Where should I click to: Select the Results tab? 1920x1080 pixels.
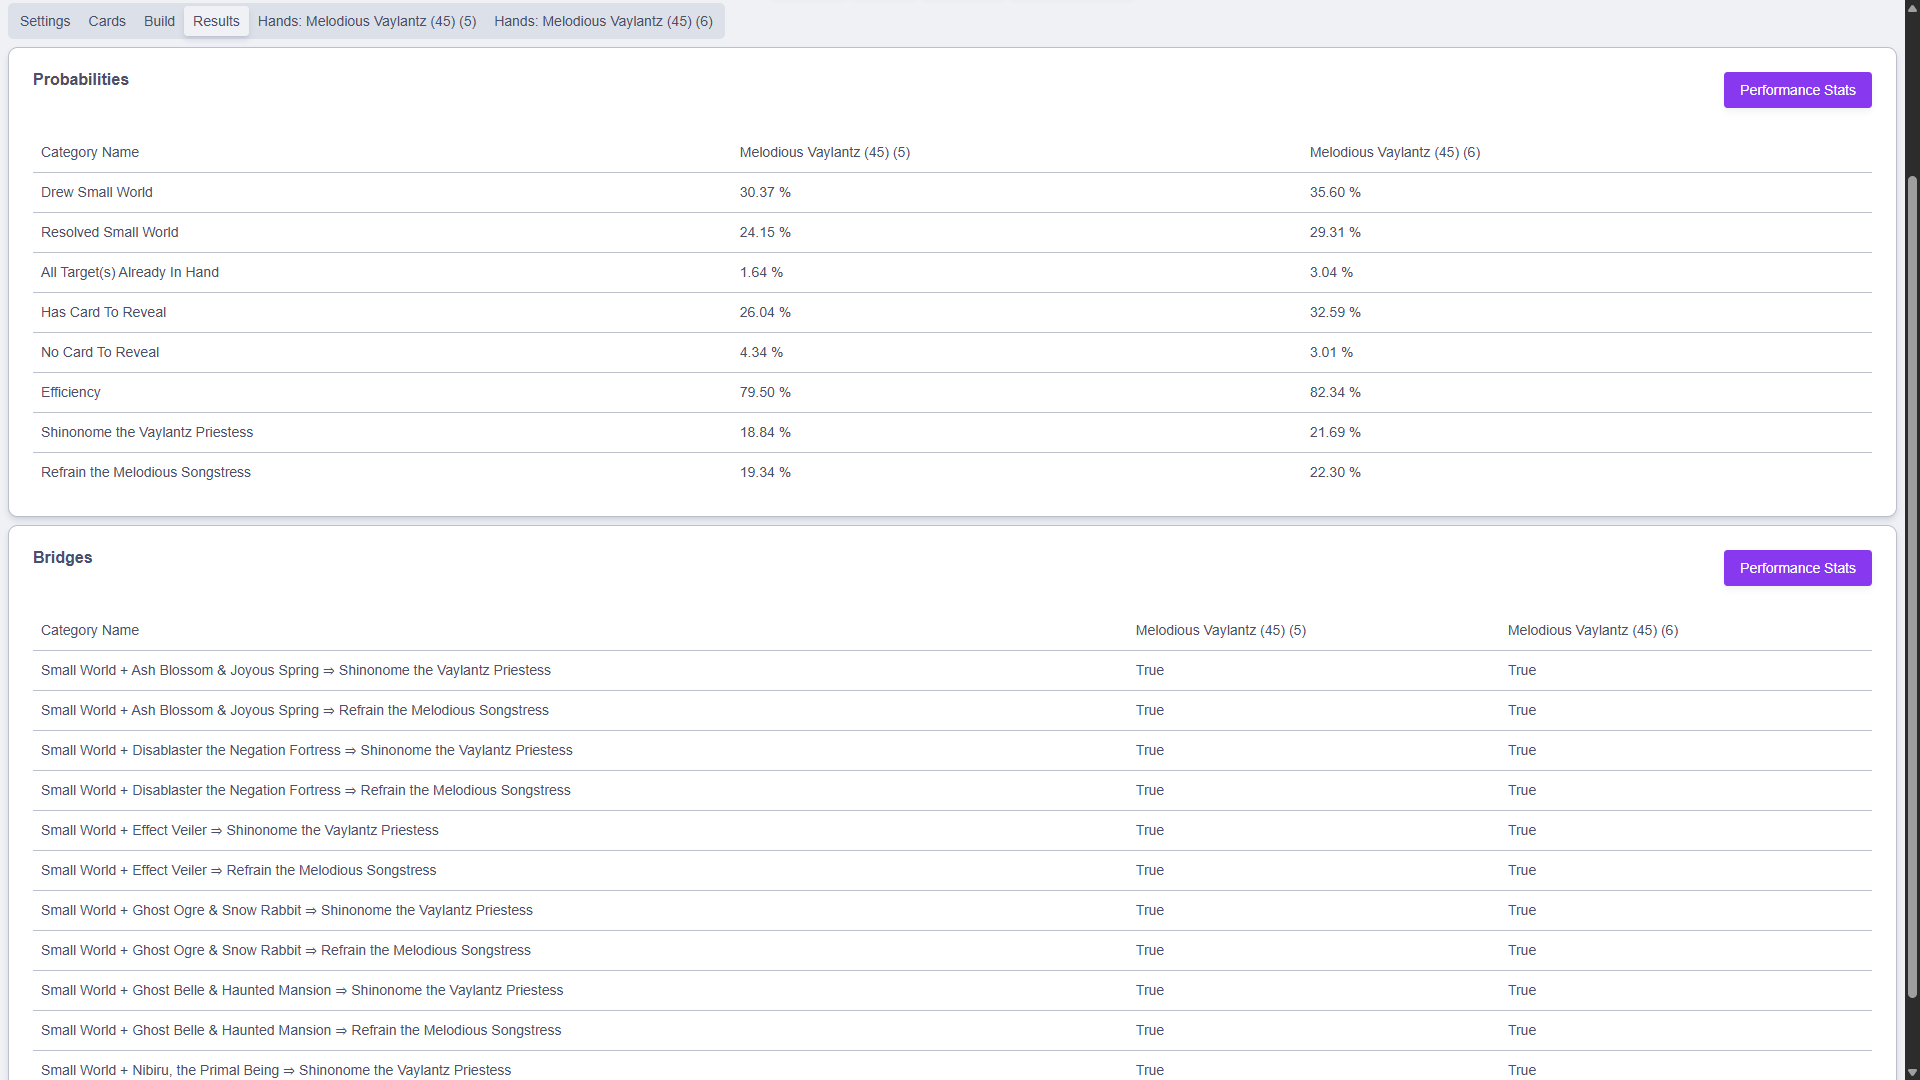click(x=216, y=21)
